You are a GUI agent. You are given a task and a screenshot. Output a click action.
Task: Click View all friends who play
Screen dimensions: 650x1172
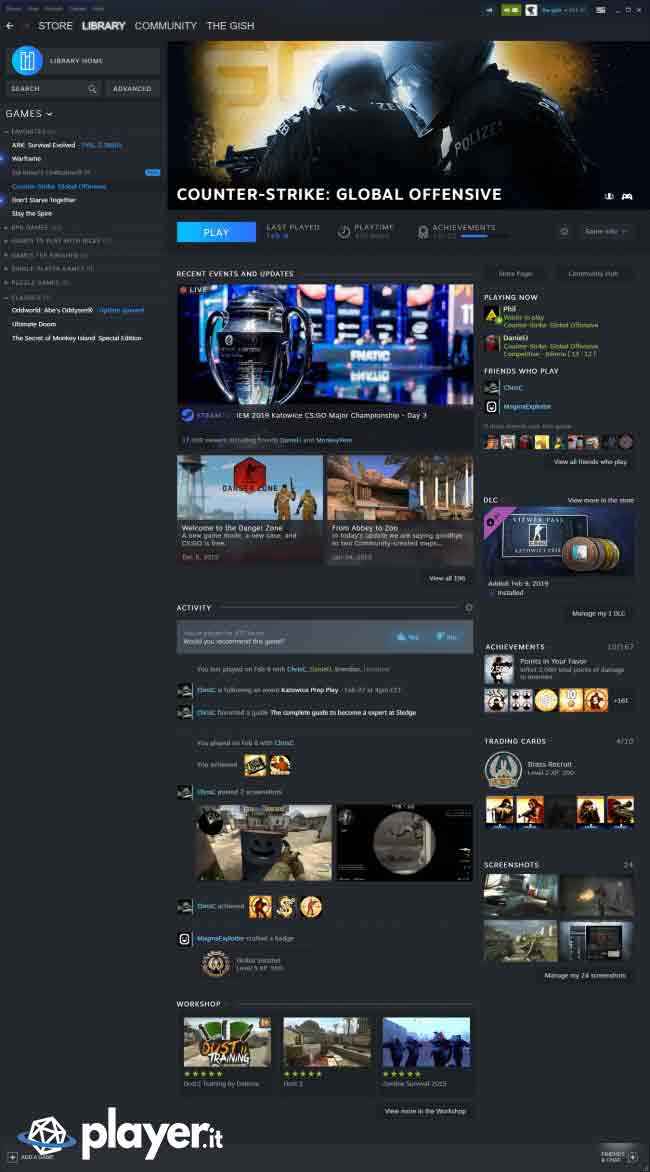click(x=590, y=462)
